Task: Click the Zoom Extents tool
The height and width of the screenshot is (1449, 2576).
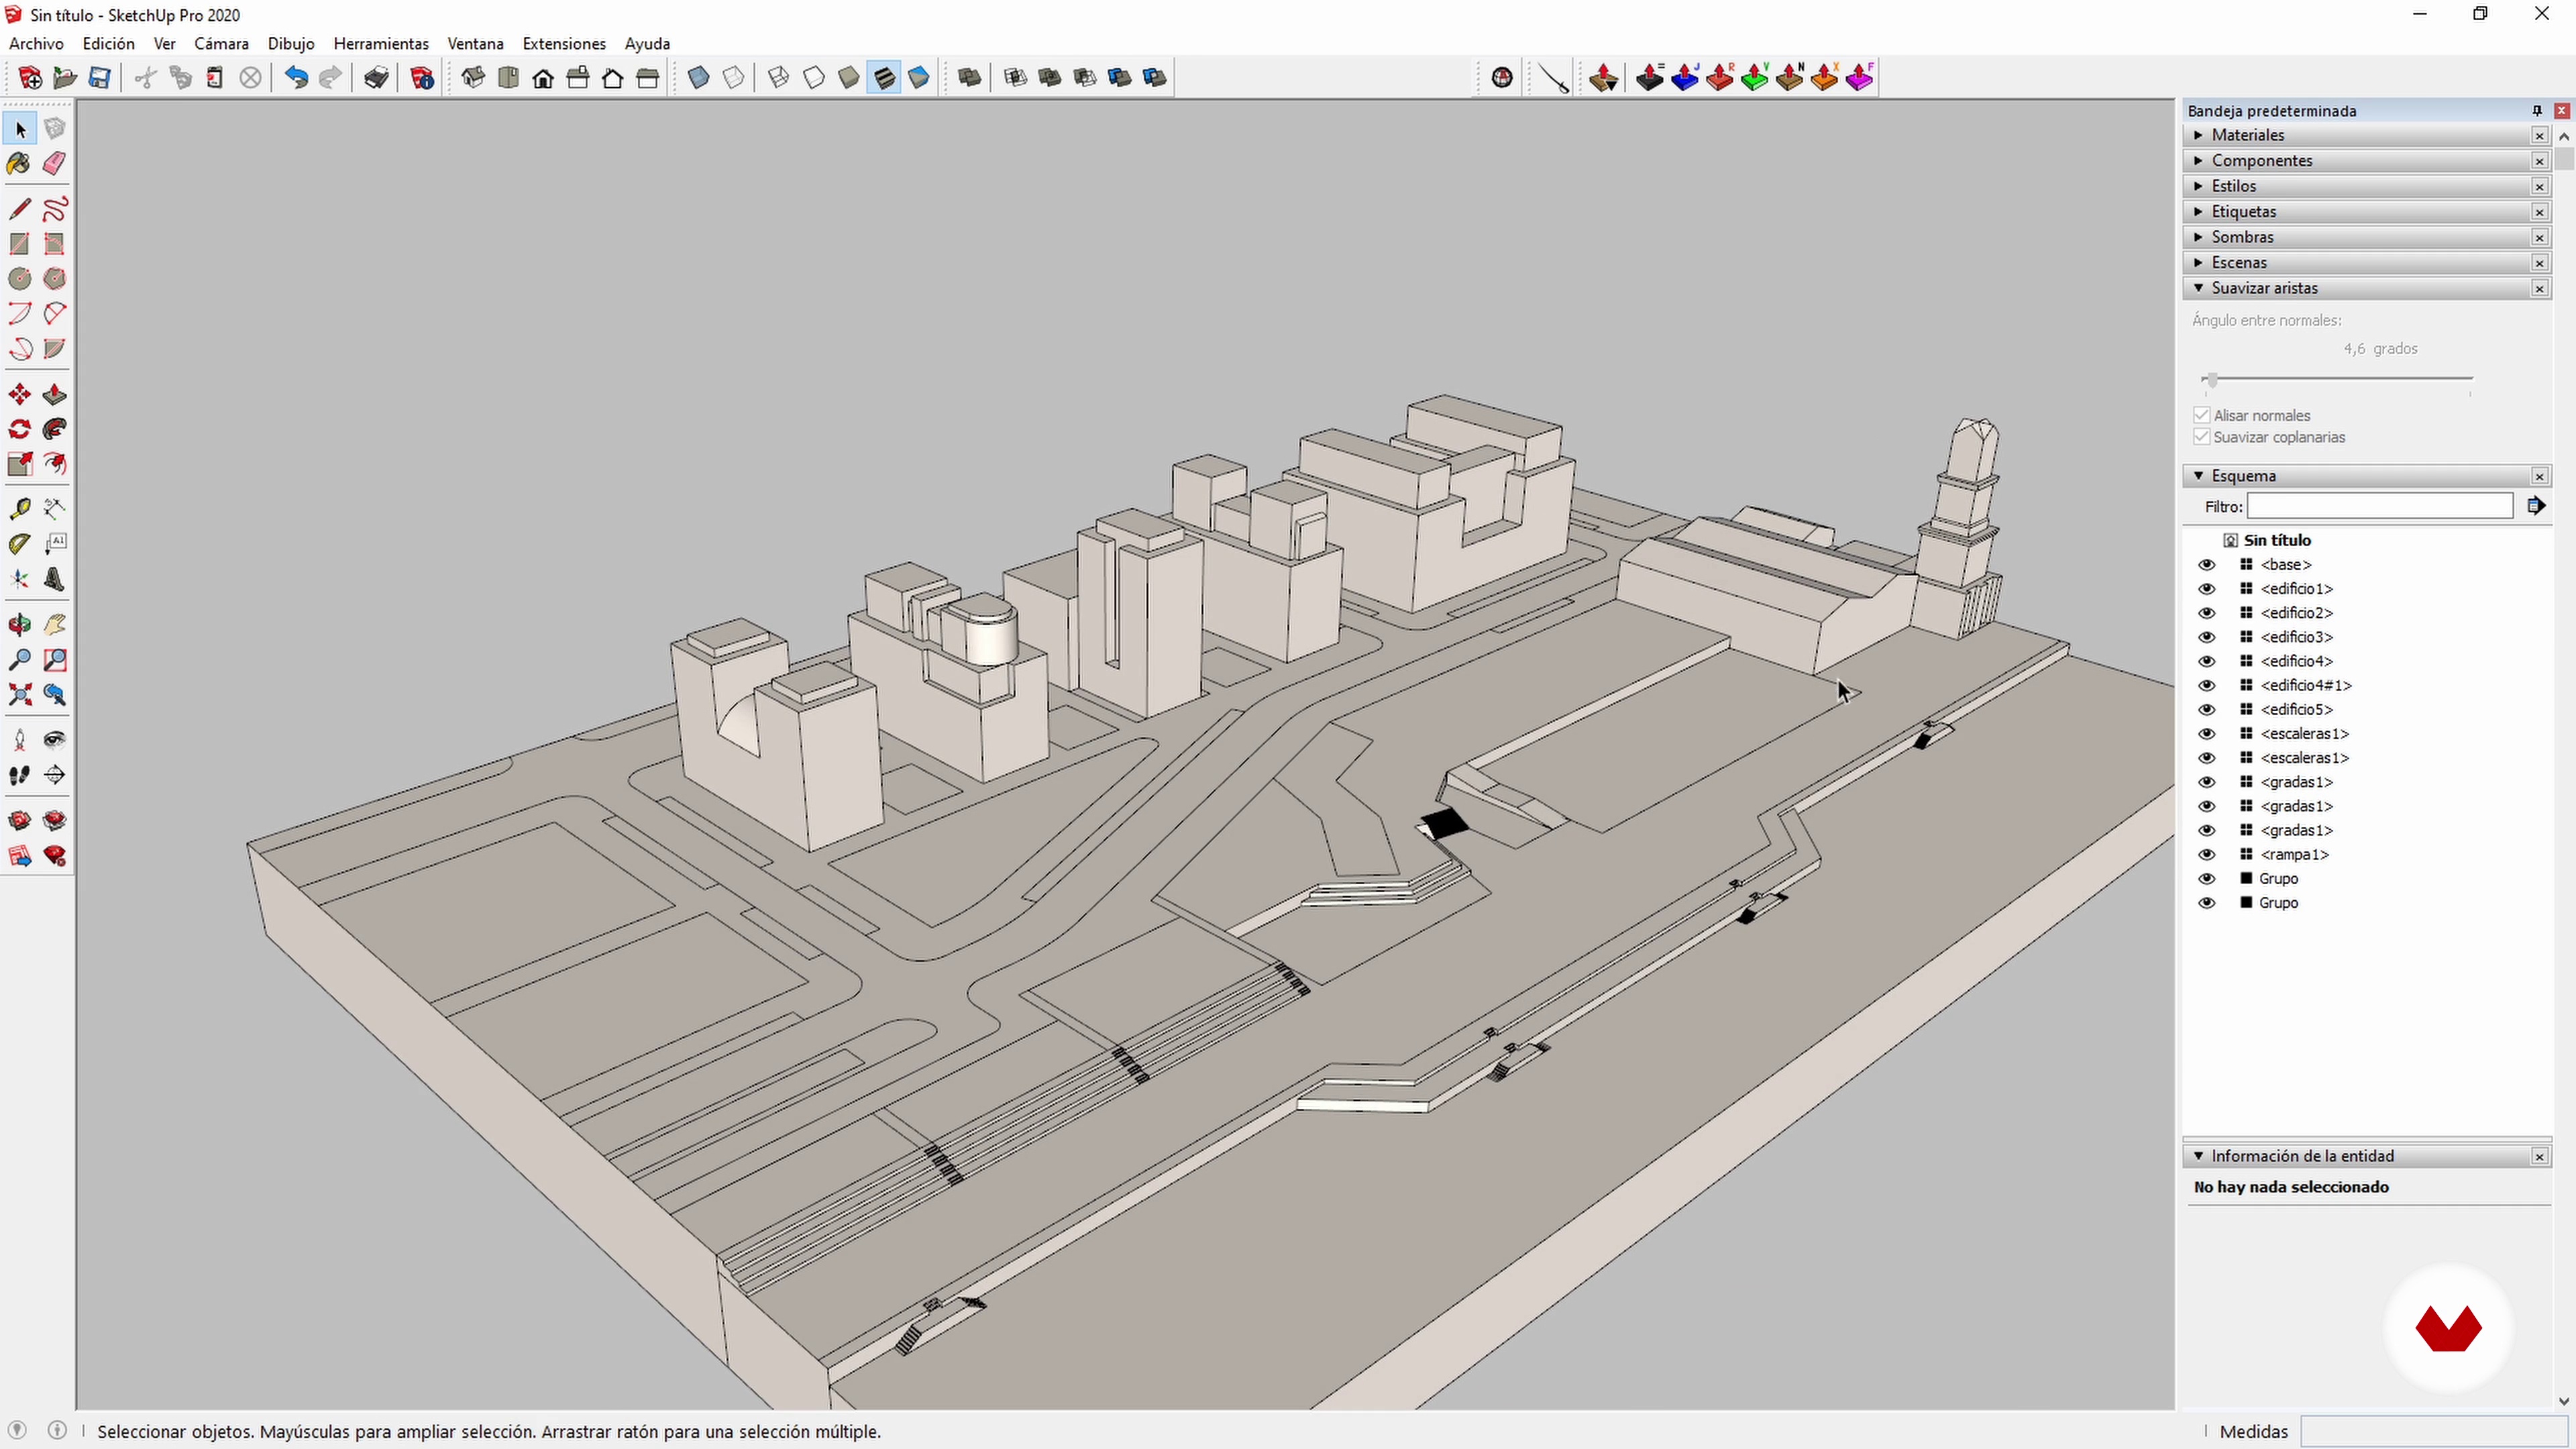Action: tap(19, 695)
